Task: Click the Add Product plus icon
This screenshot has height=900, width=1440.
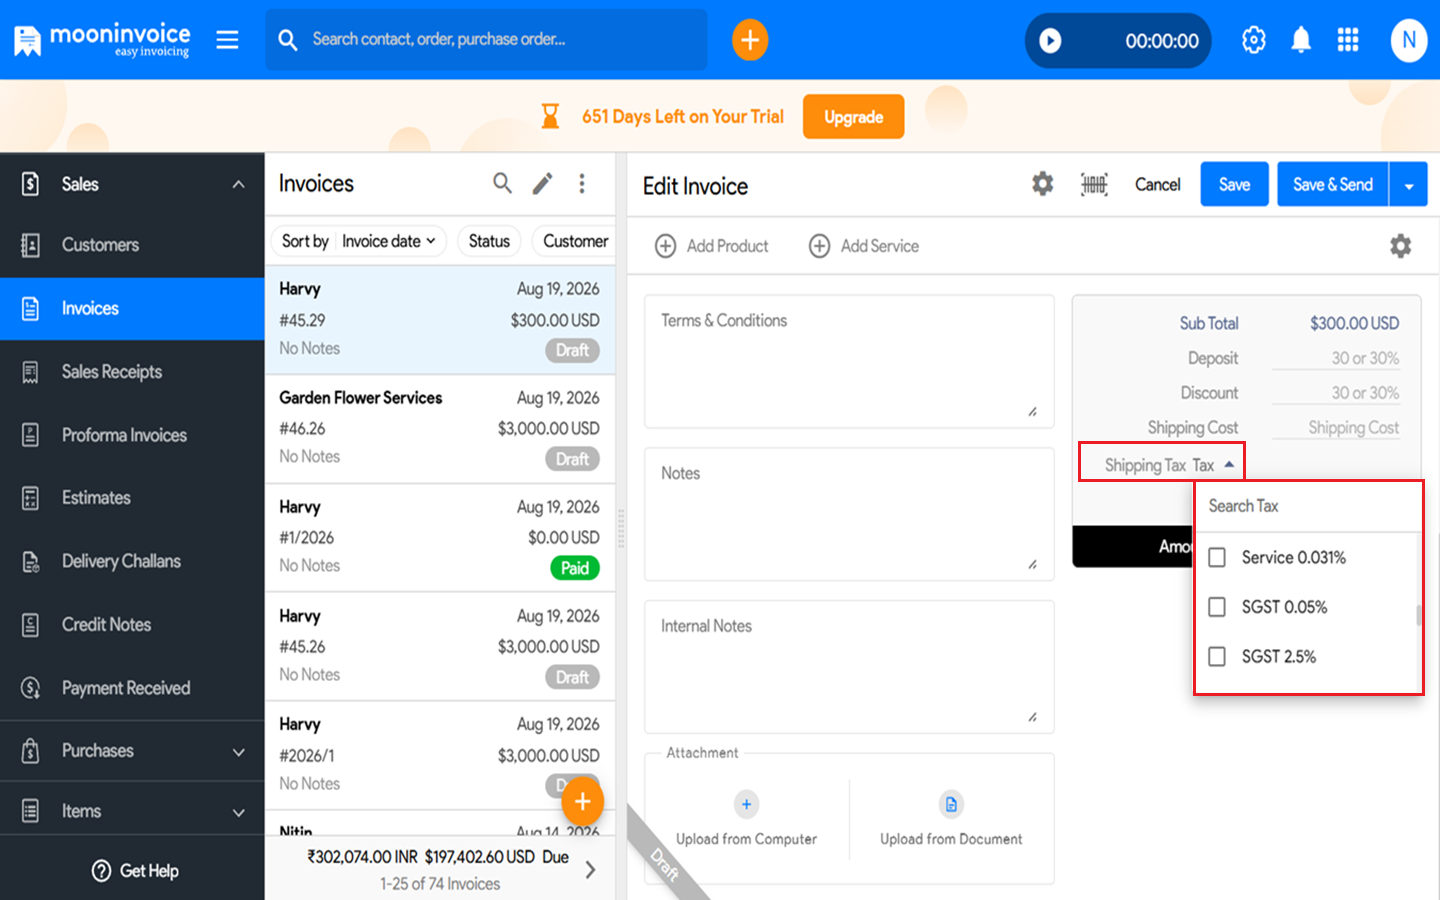Action: pyautogui.click(x=665, y=246)
